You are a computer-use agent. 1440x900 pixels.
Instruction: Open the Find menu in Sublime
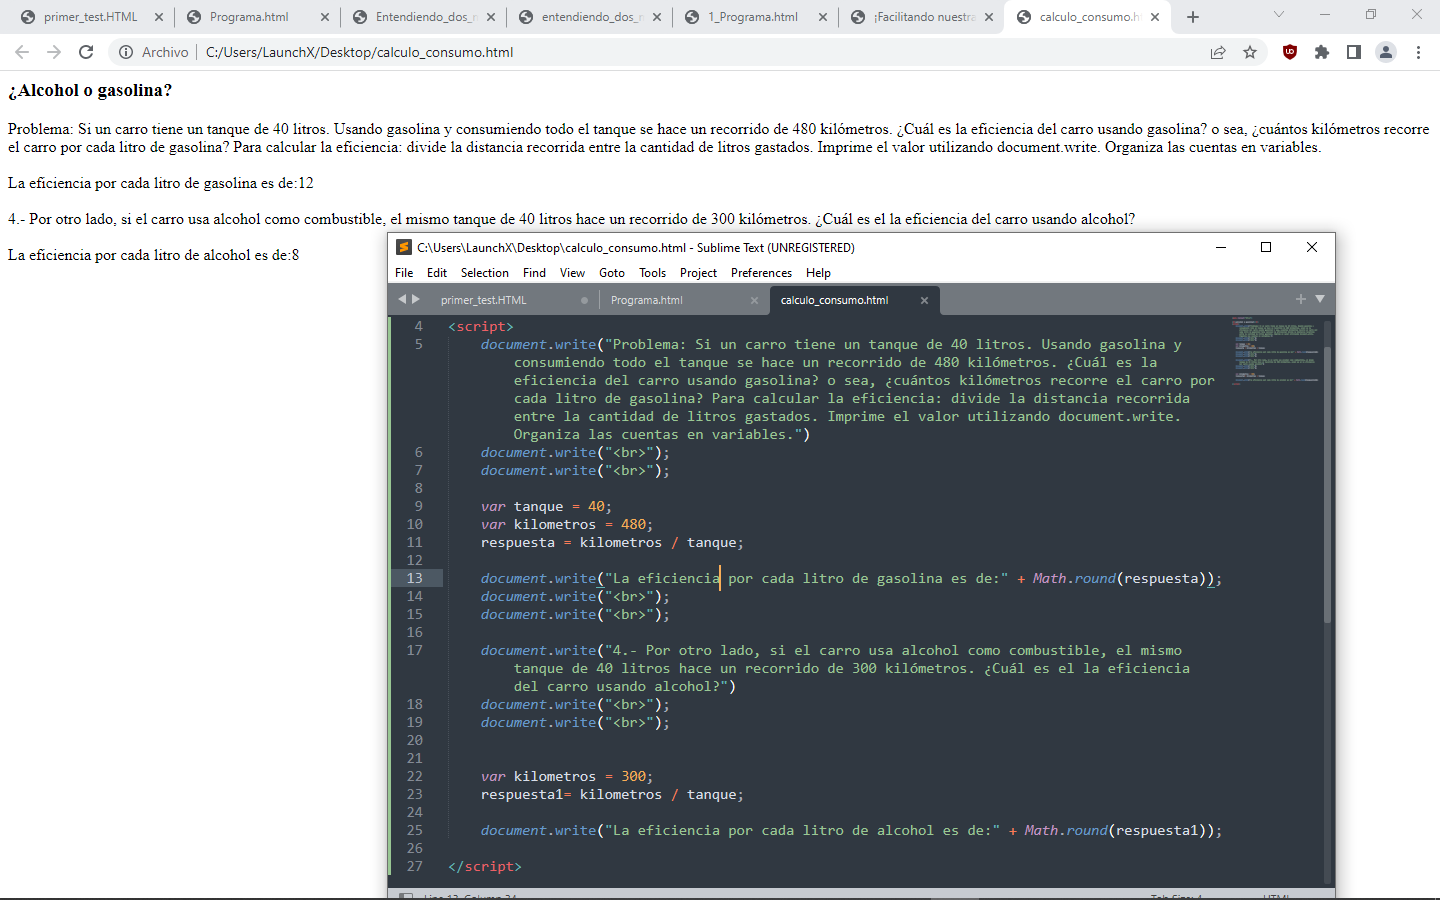pos(535,273)
